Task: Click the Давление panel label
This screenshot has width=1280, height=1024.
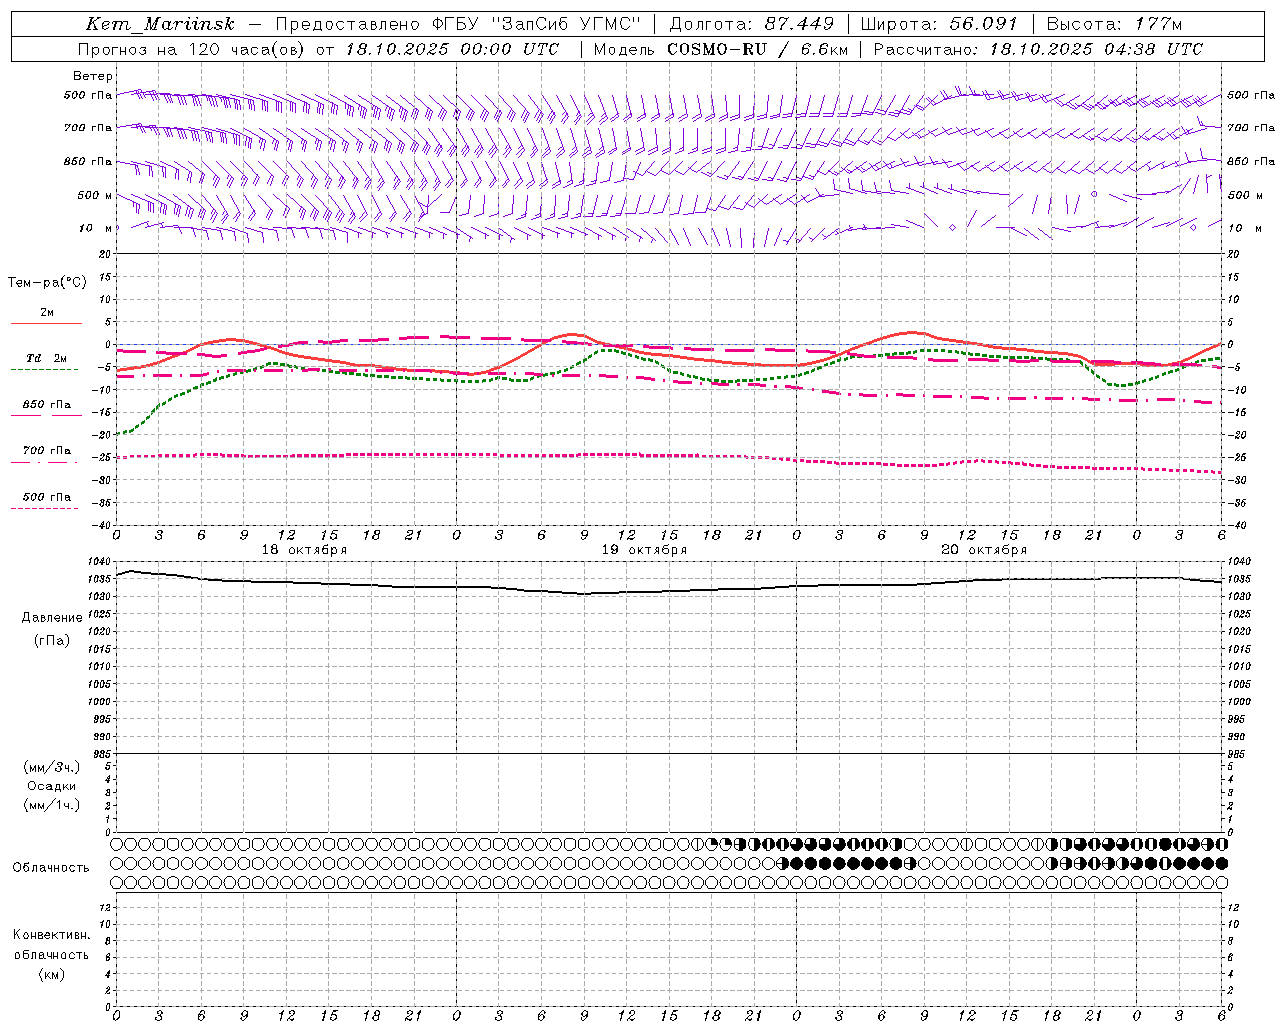Action: coord(52,618)
